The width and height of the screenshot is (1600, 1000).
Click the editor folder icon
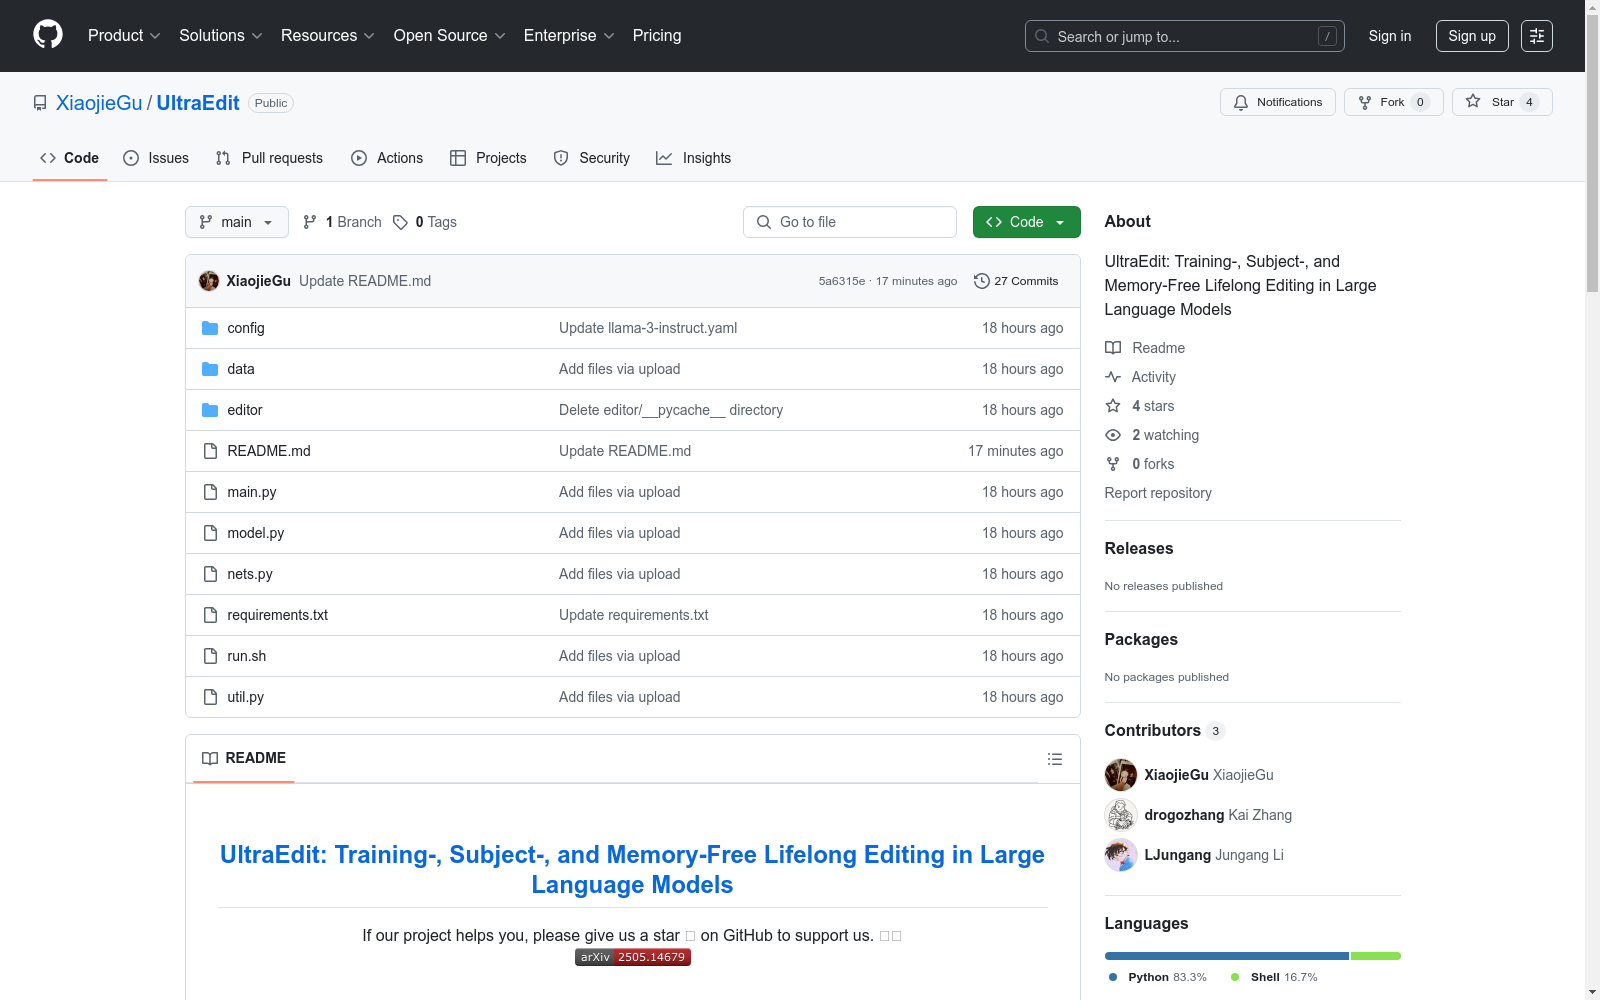210,410
